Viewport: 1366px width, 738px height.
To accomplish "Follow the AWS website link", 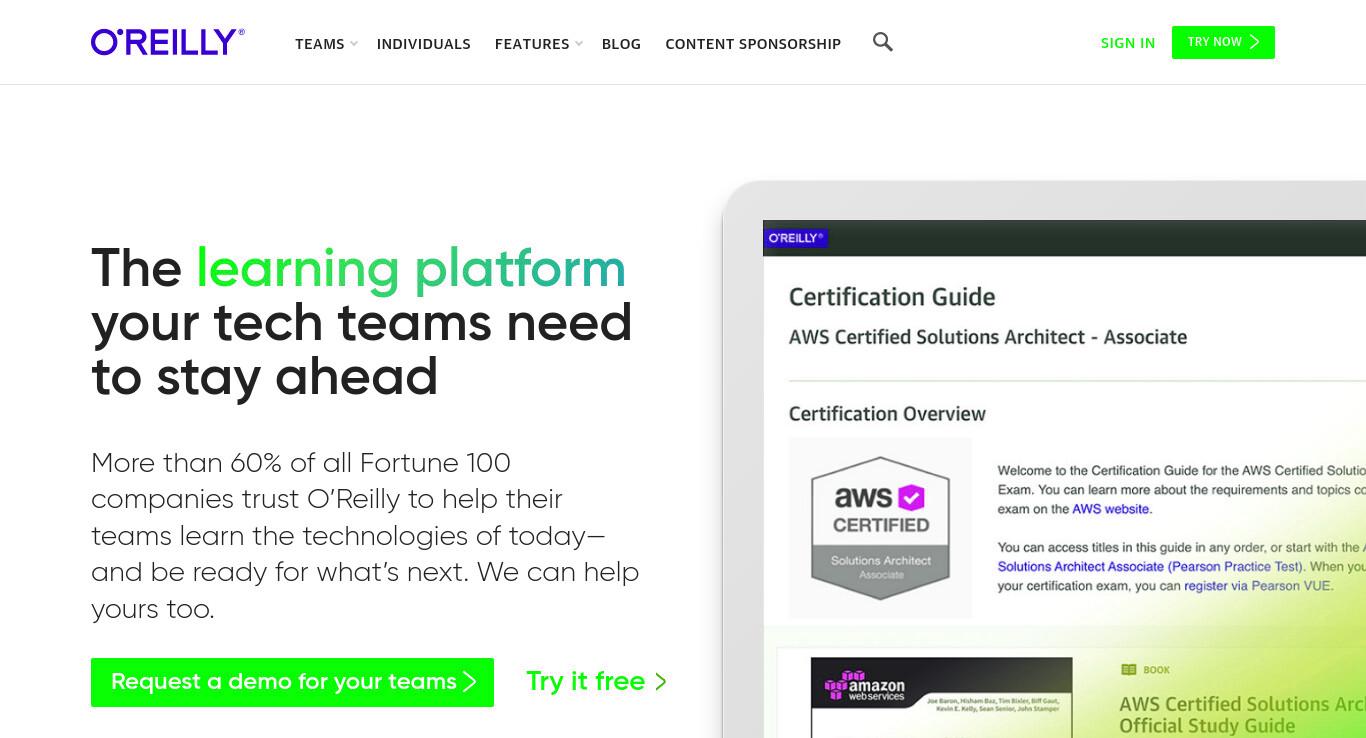I will [x=1111, y=509].
